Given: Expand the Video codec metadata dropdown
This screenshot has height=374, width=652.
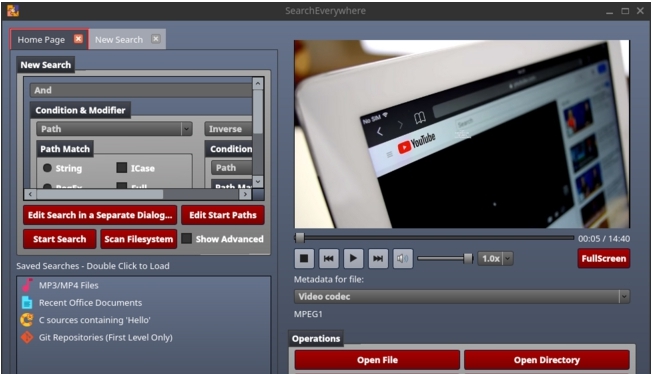Looking at the screenshot, I should pos(462,296).
